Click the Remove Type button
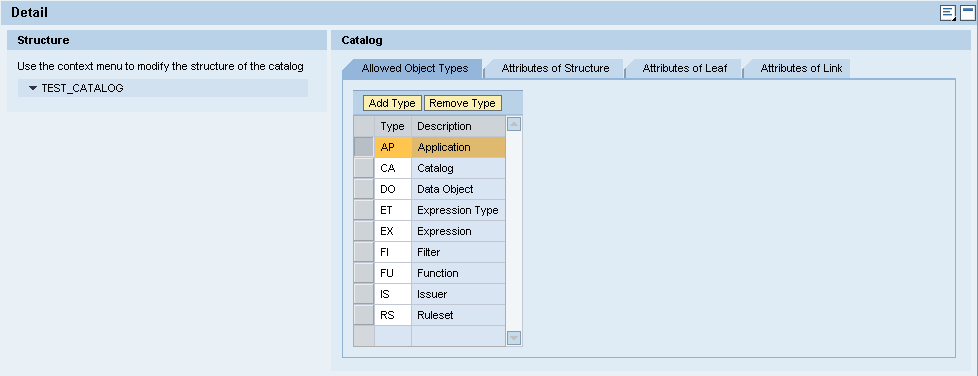The width and height of the screenshot is (978, 376). [x=462, y=103]
